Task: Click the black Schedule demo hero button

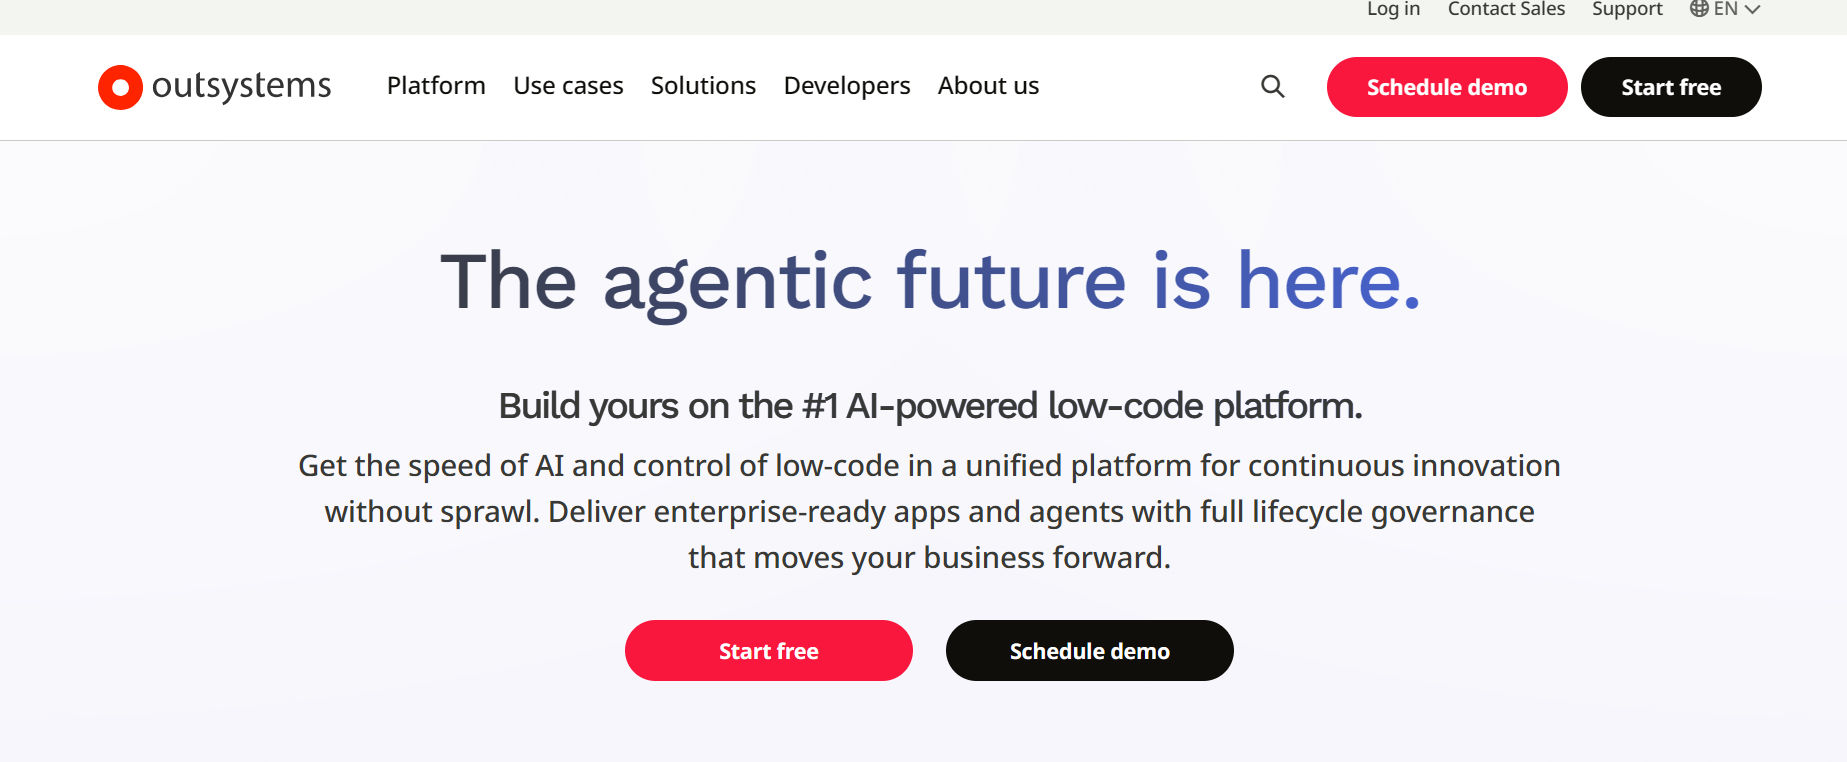Action: [x=1089, y=650]
